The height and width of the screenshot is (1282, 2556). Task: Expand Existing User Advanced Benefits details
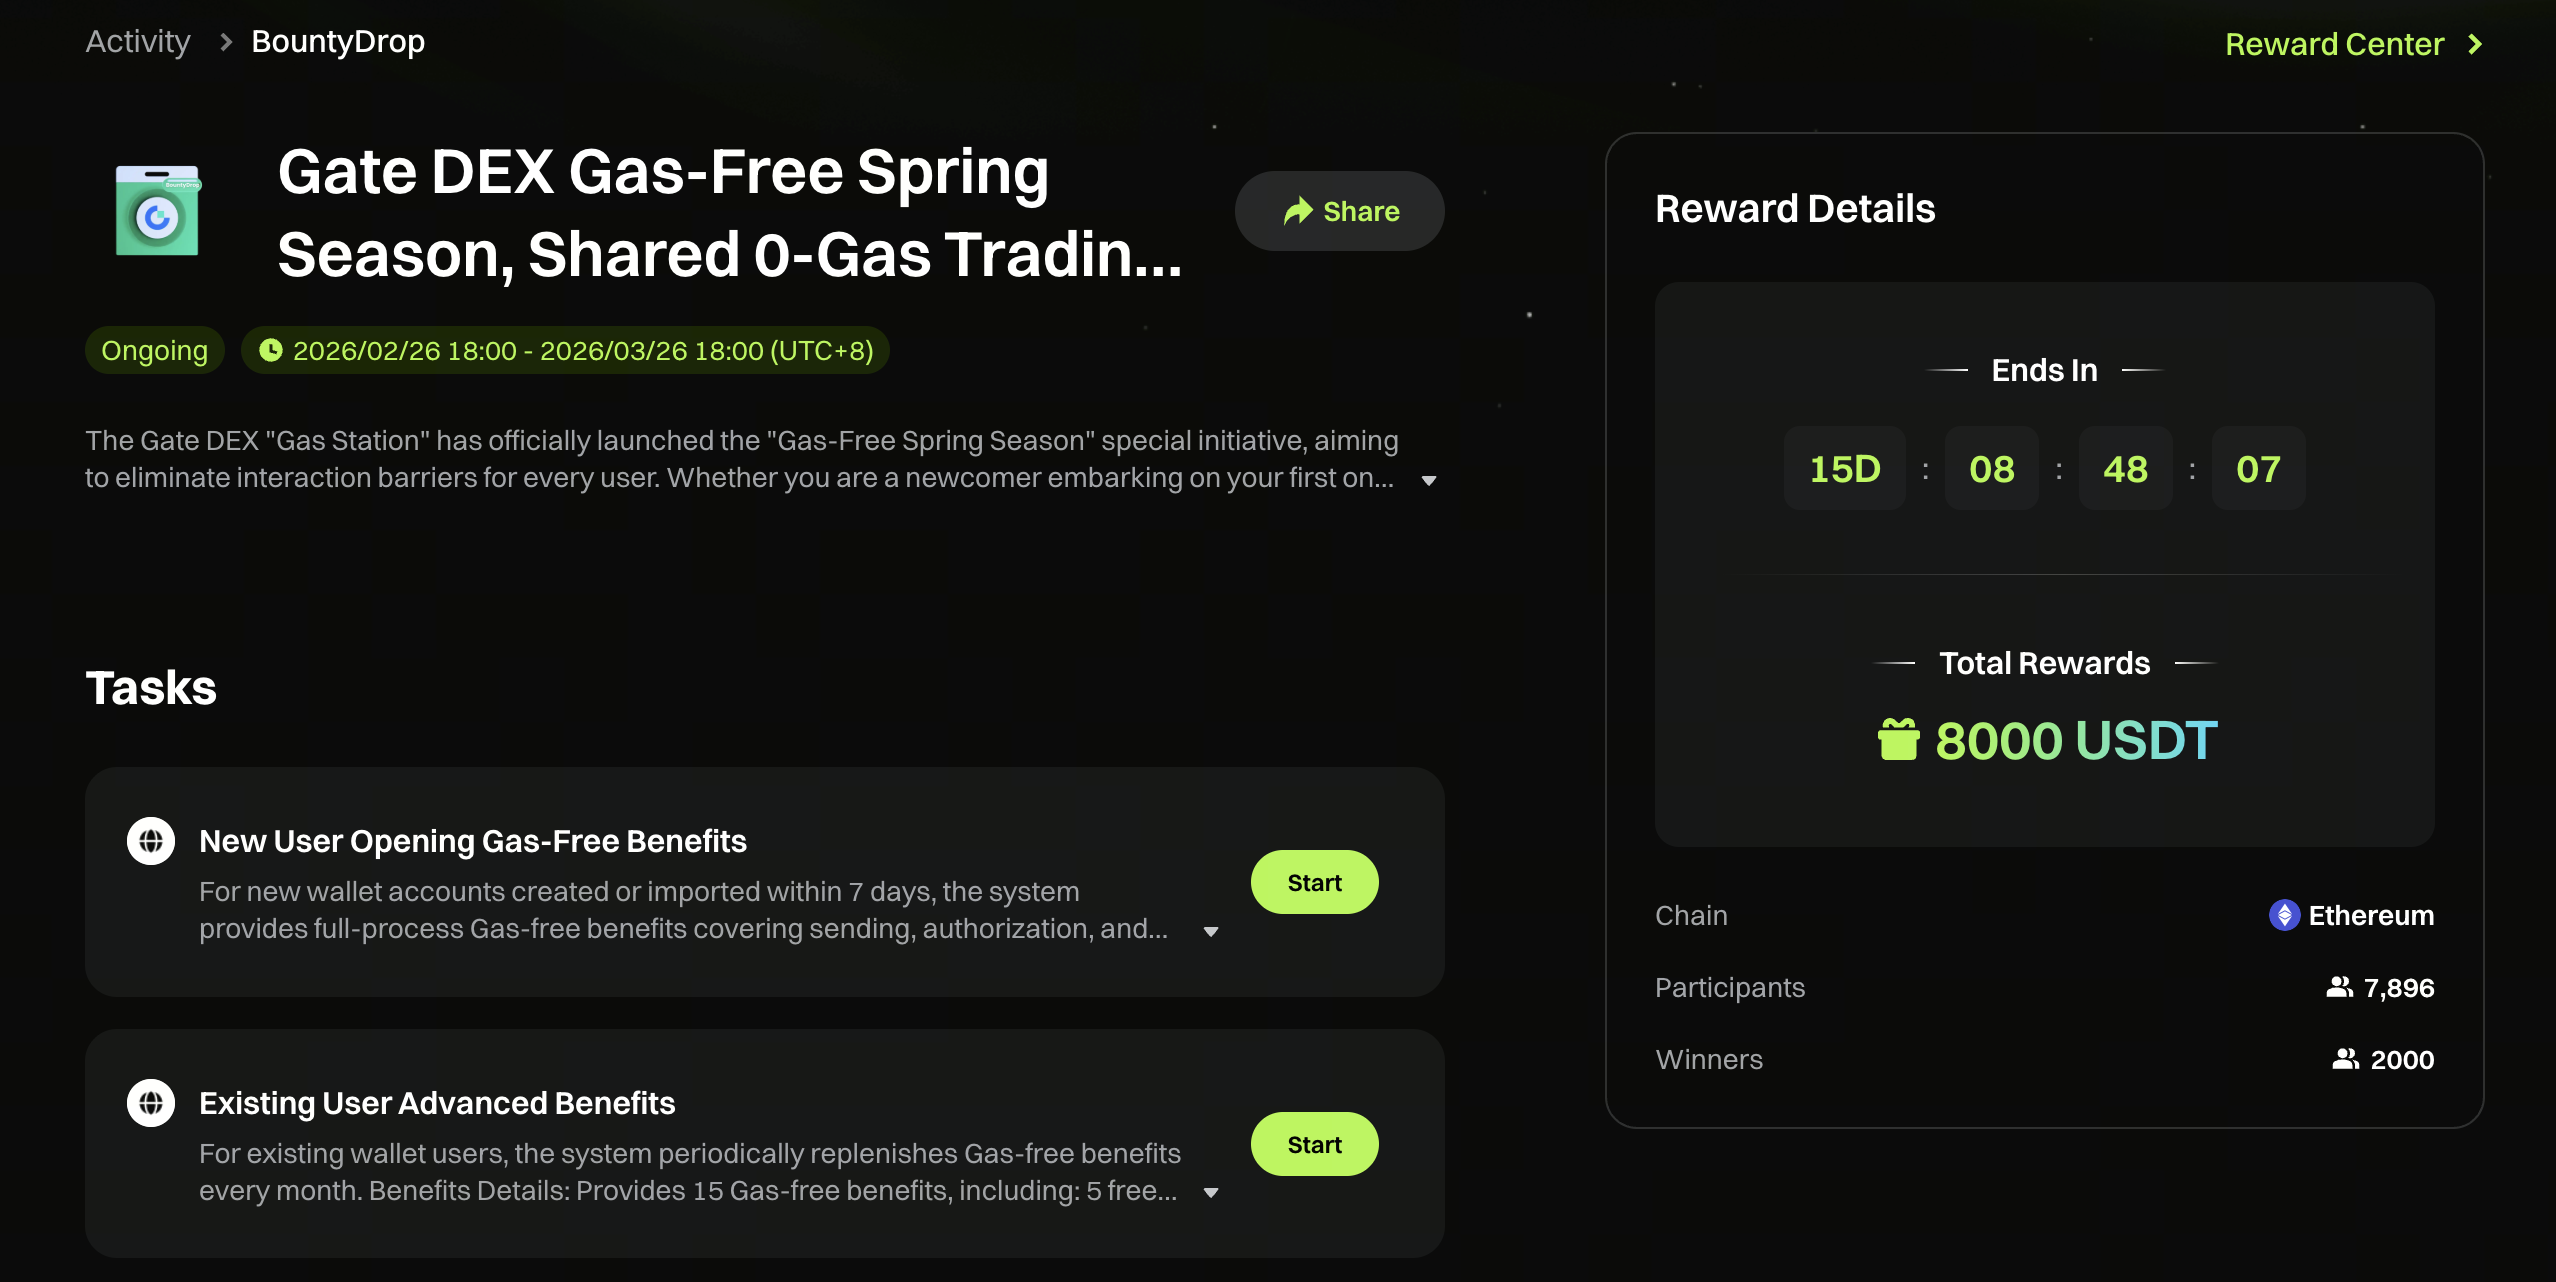(x=1211, y=1193)
